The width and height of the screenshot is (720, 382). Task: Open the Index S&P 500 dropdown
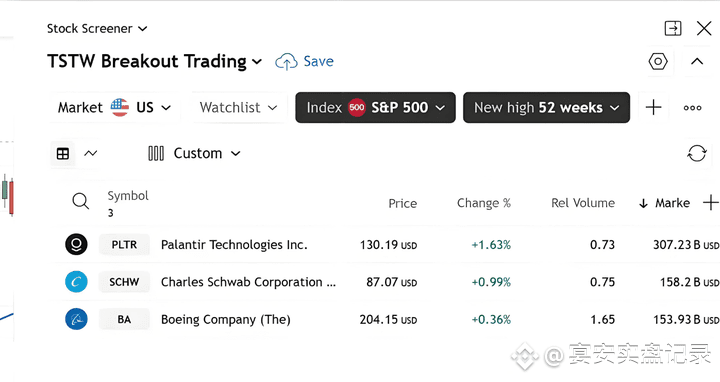(x=375, y=107)
